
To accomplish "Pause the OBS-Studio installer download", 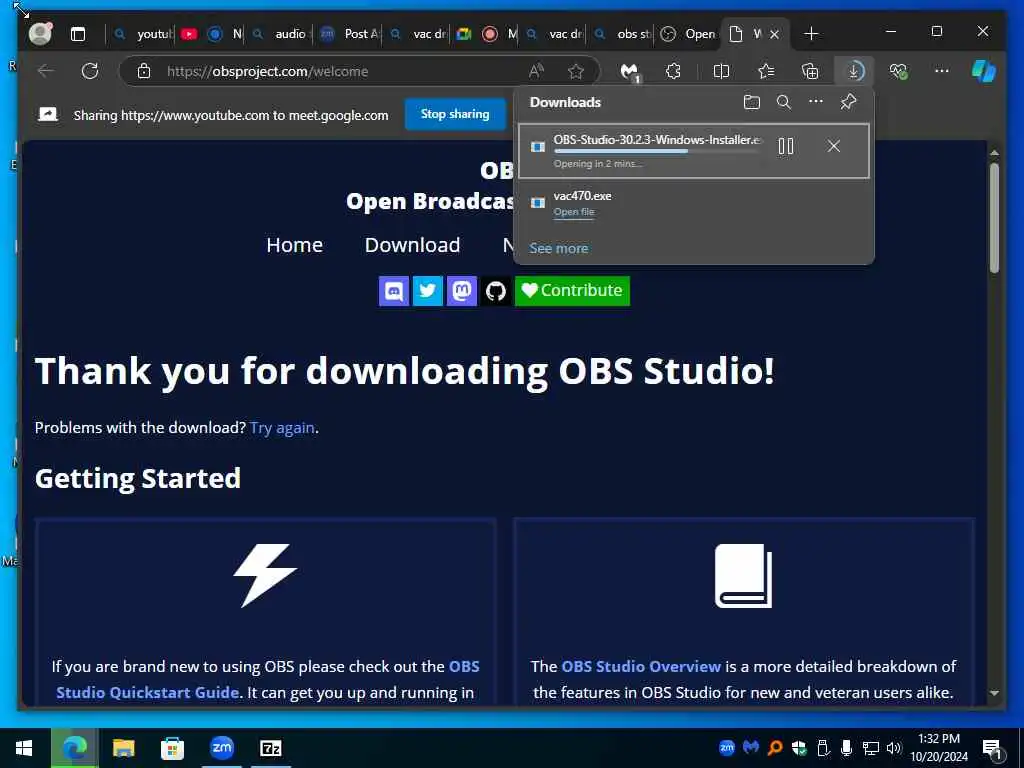I will tap(786, 146).
